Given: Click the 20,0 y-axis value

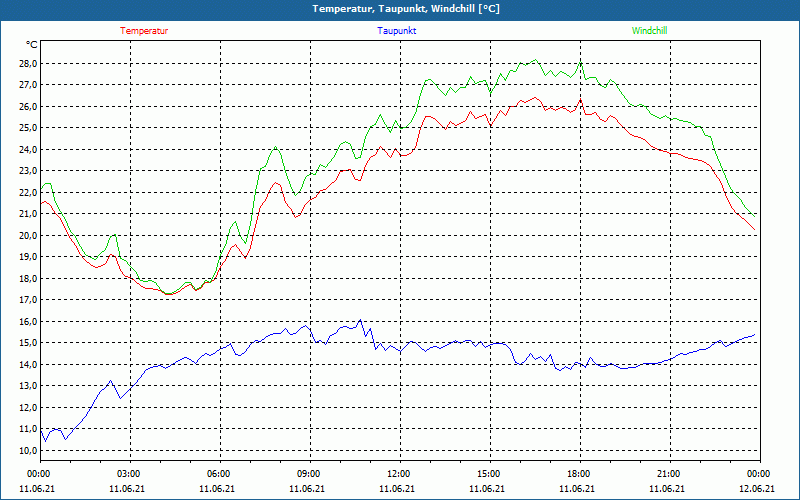Looking at the screenshot, I should point(29,235).
